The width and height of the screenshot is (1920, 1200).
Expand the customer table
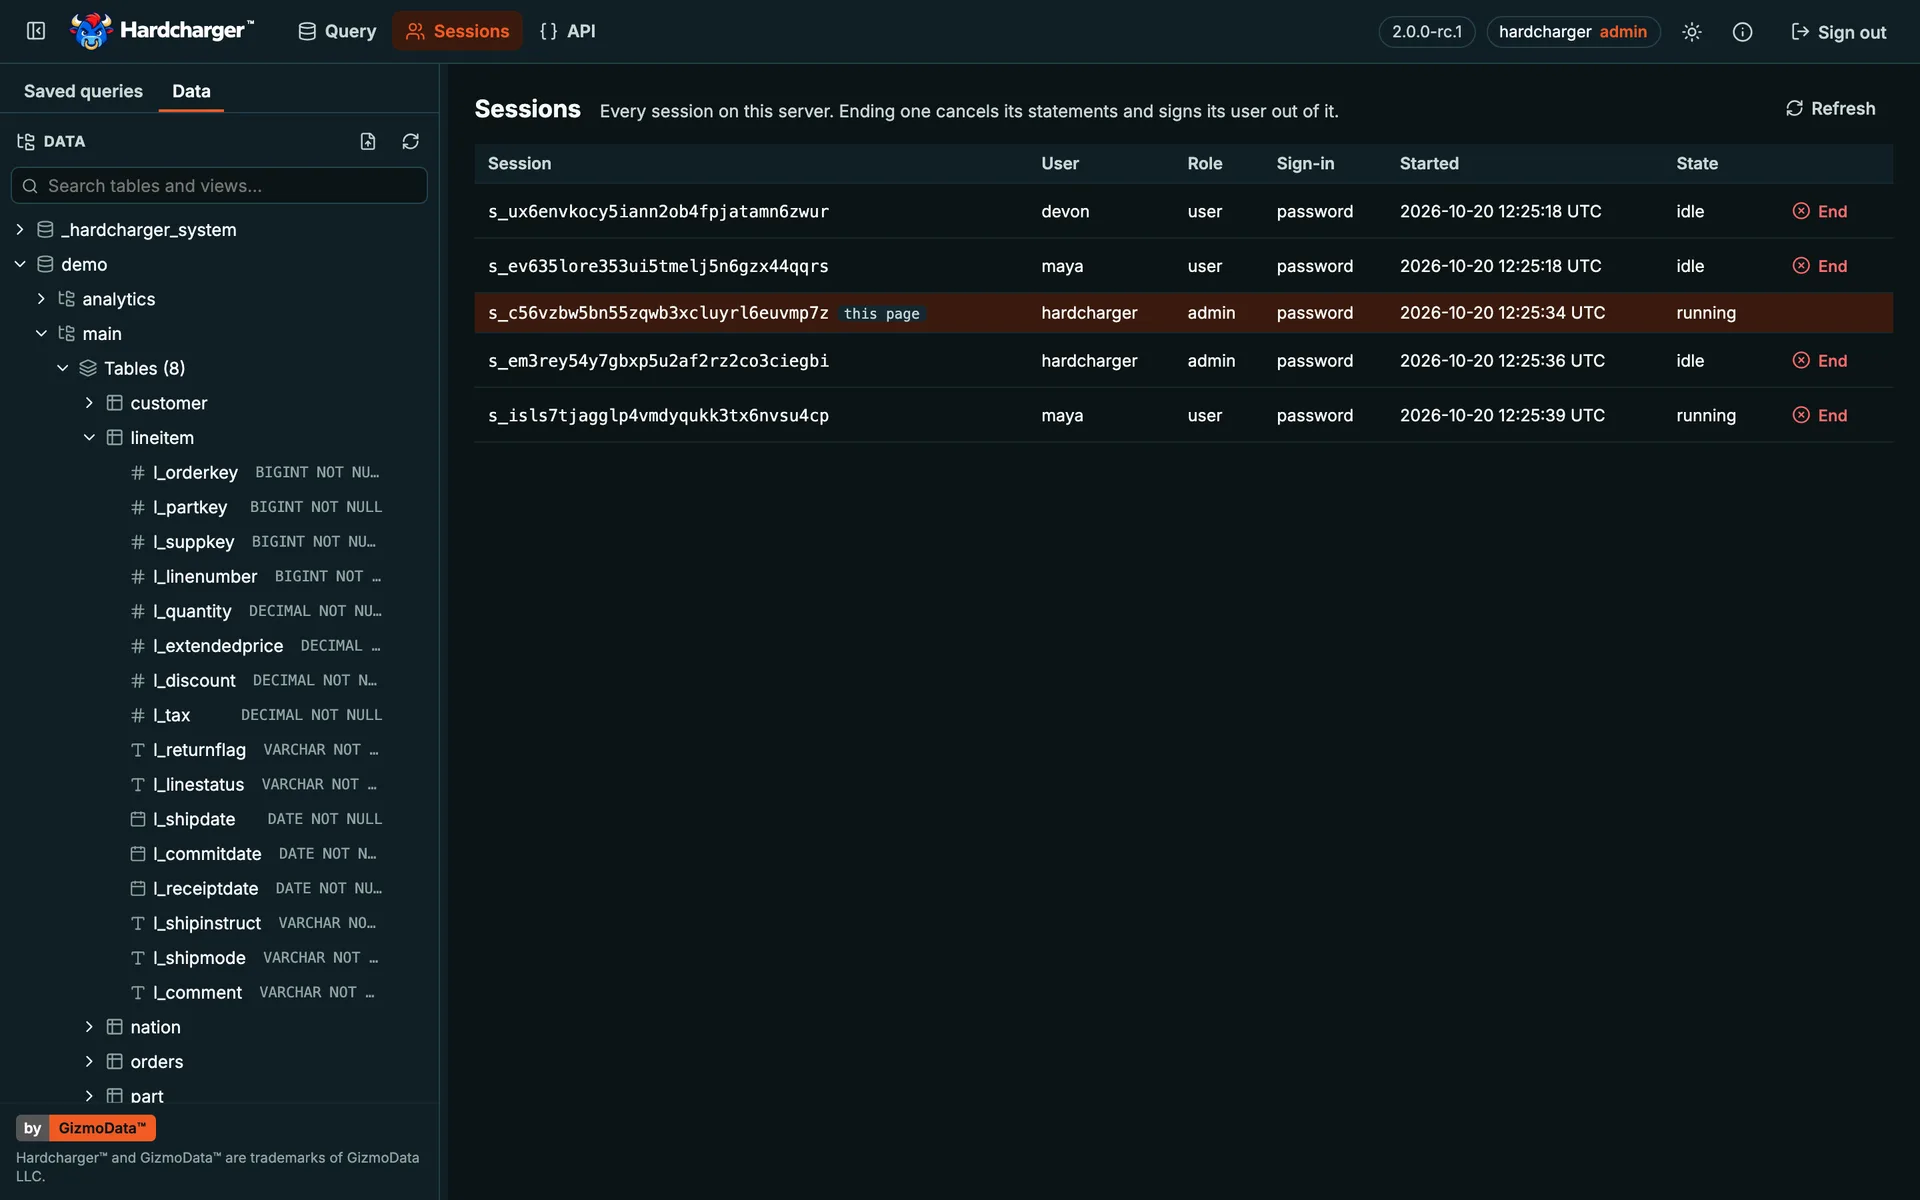(89, 403)
